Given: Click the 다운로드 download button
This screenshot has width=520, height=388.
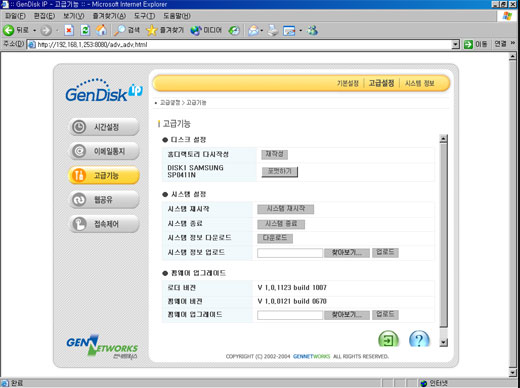Looking at the screenshot, I should point(275,238).
